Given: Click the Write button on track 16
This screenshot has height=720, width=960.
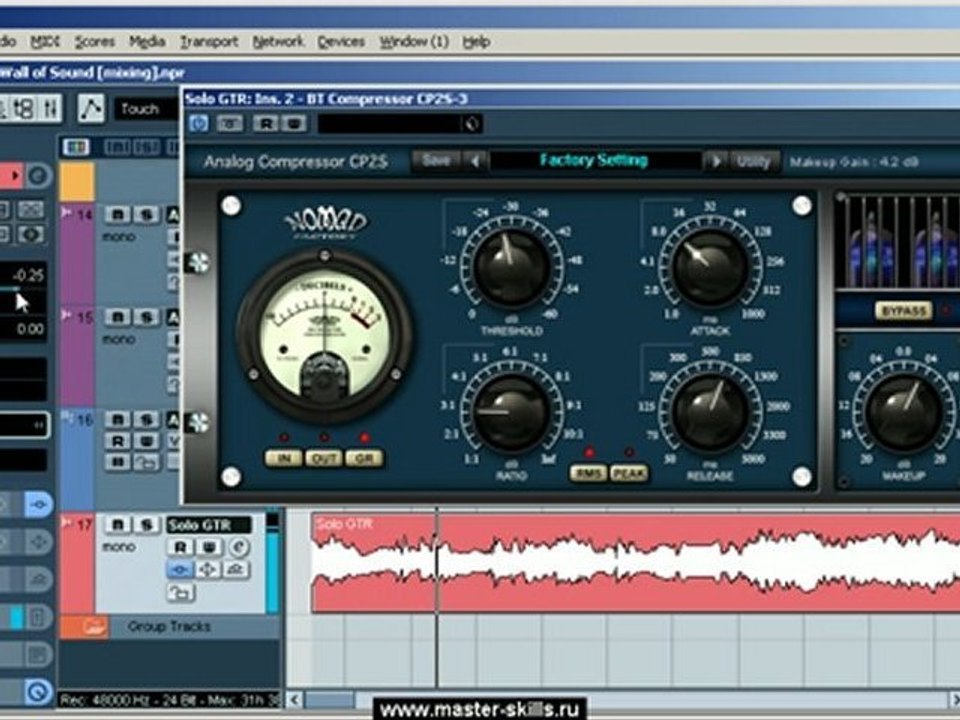Looking at the screenshot, I should (x=146, y=441).
